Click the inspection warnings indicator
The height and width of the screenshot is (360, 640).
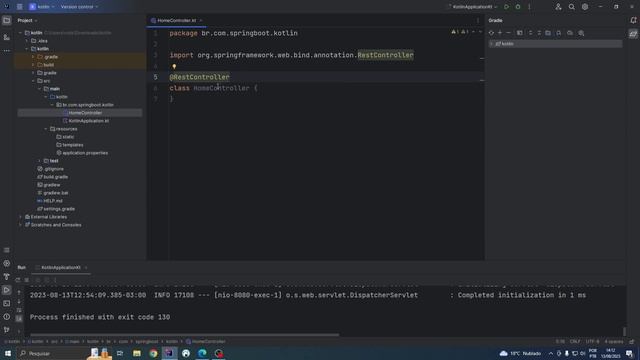[460, 32]
